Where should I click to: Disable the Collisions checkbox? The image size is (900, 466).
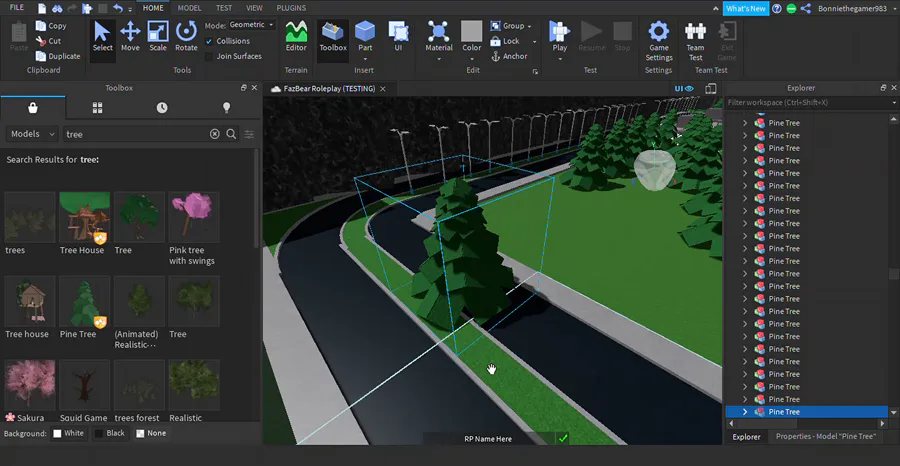pos(209,41)
